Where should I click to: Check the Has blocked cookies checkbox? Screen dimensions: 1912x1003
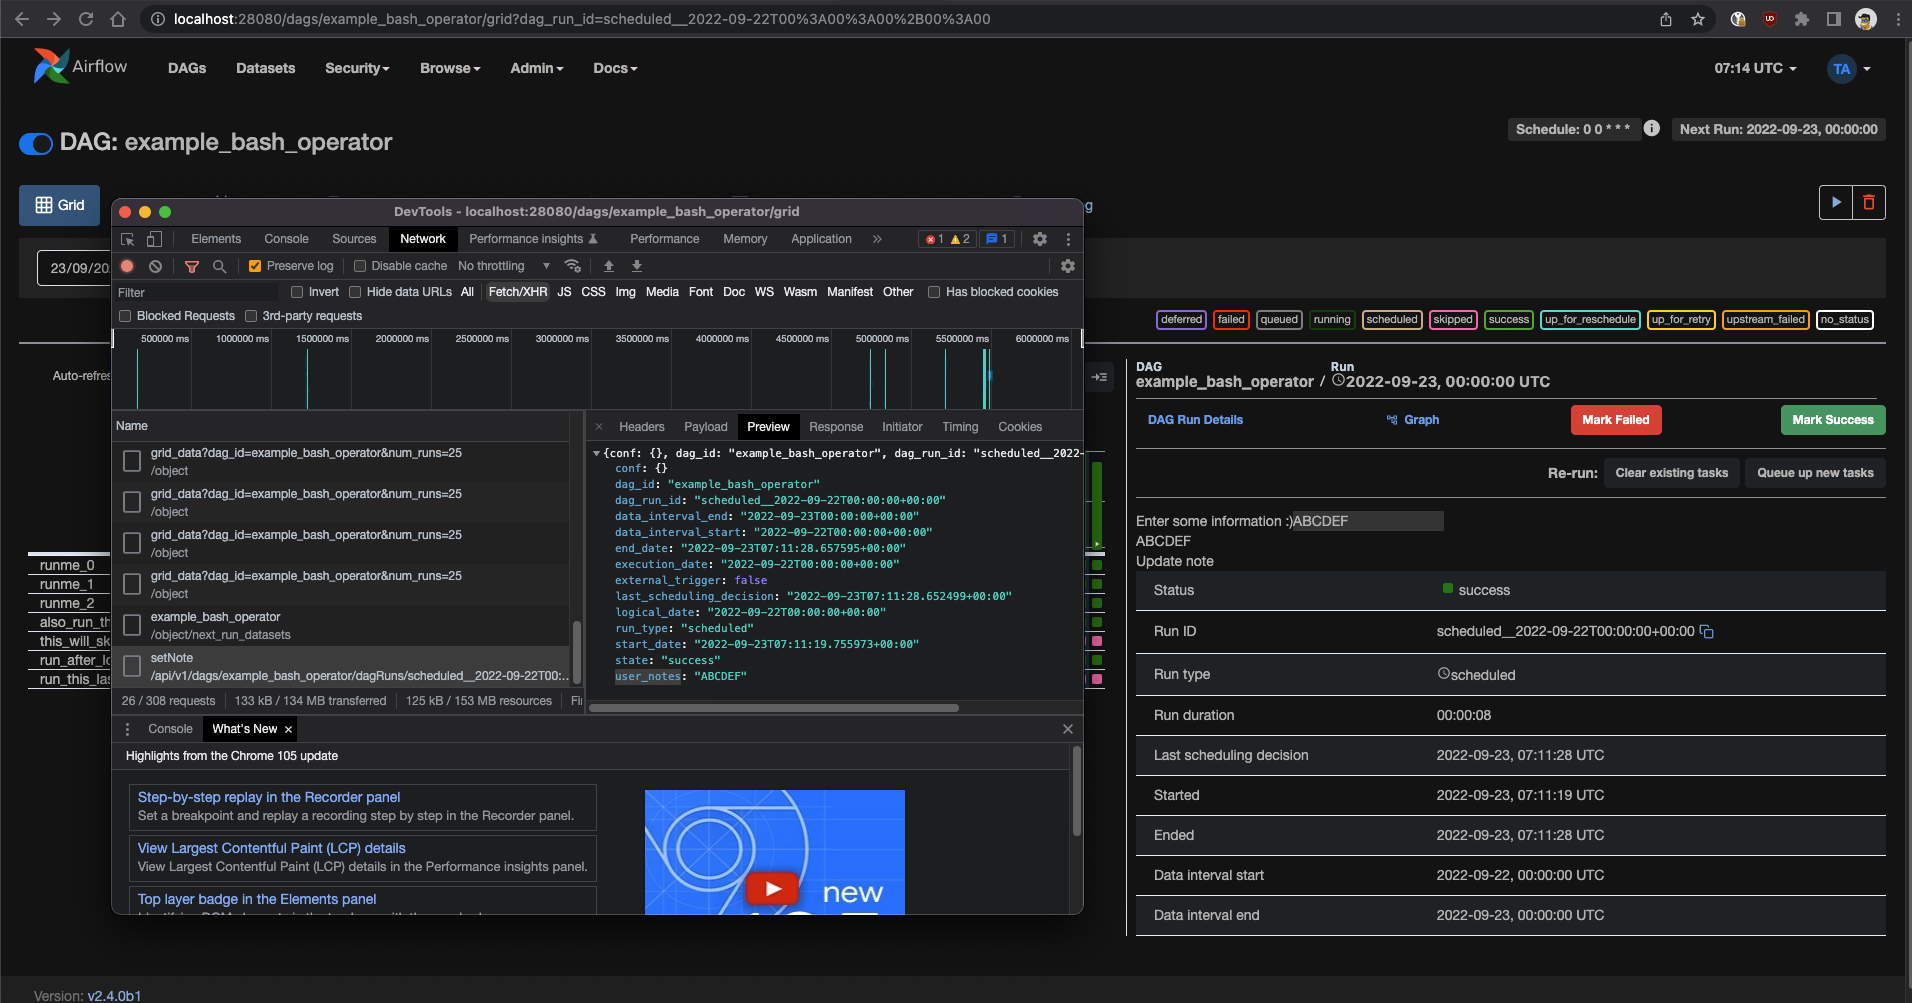(x=934, y=292)
